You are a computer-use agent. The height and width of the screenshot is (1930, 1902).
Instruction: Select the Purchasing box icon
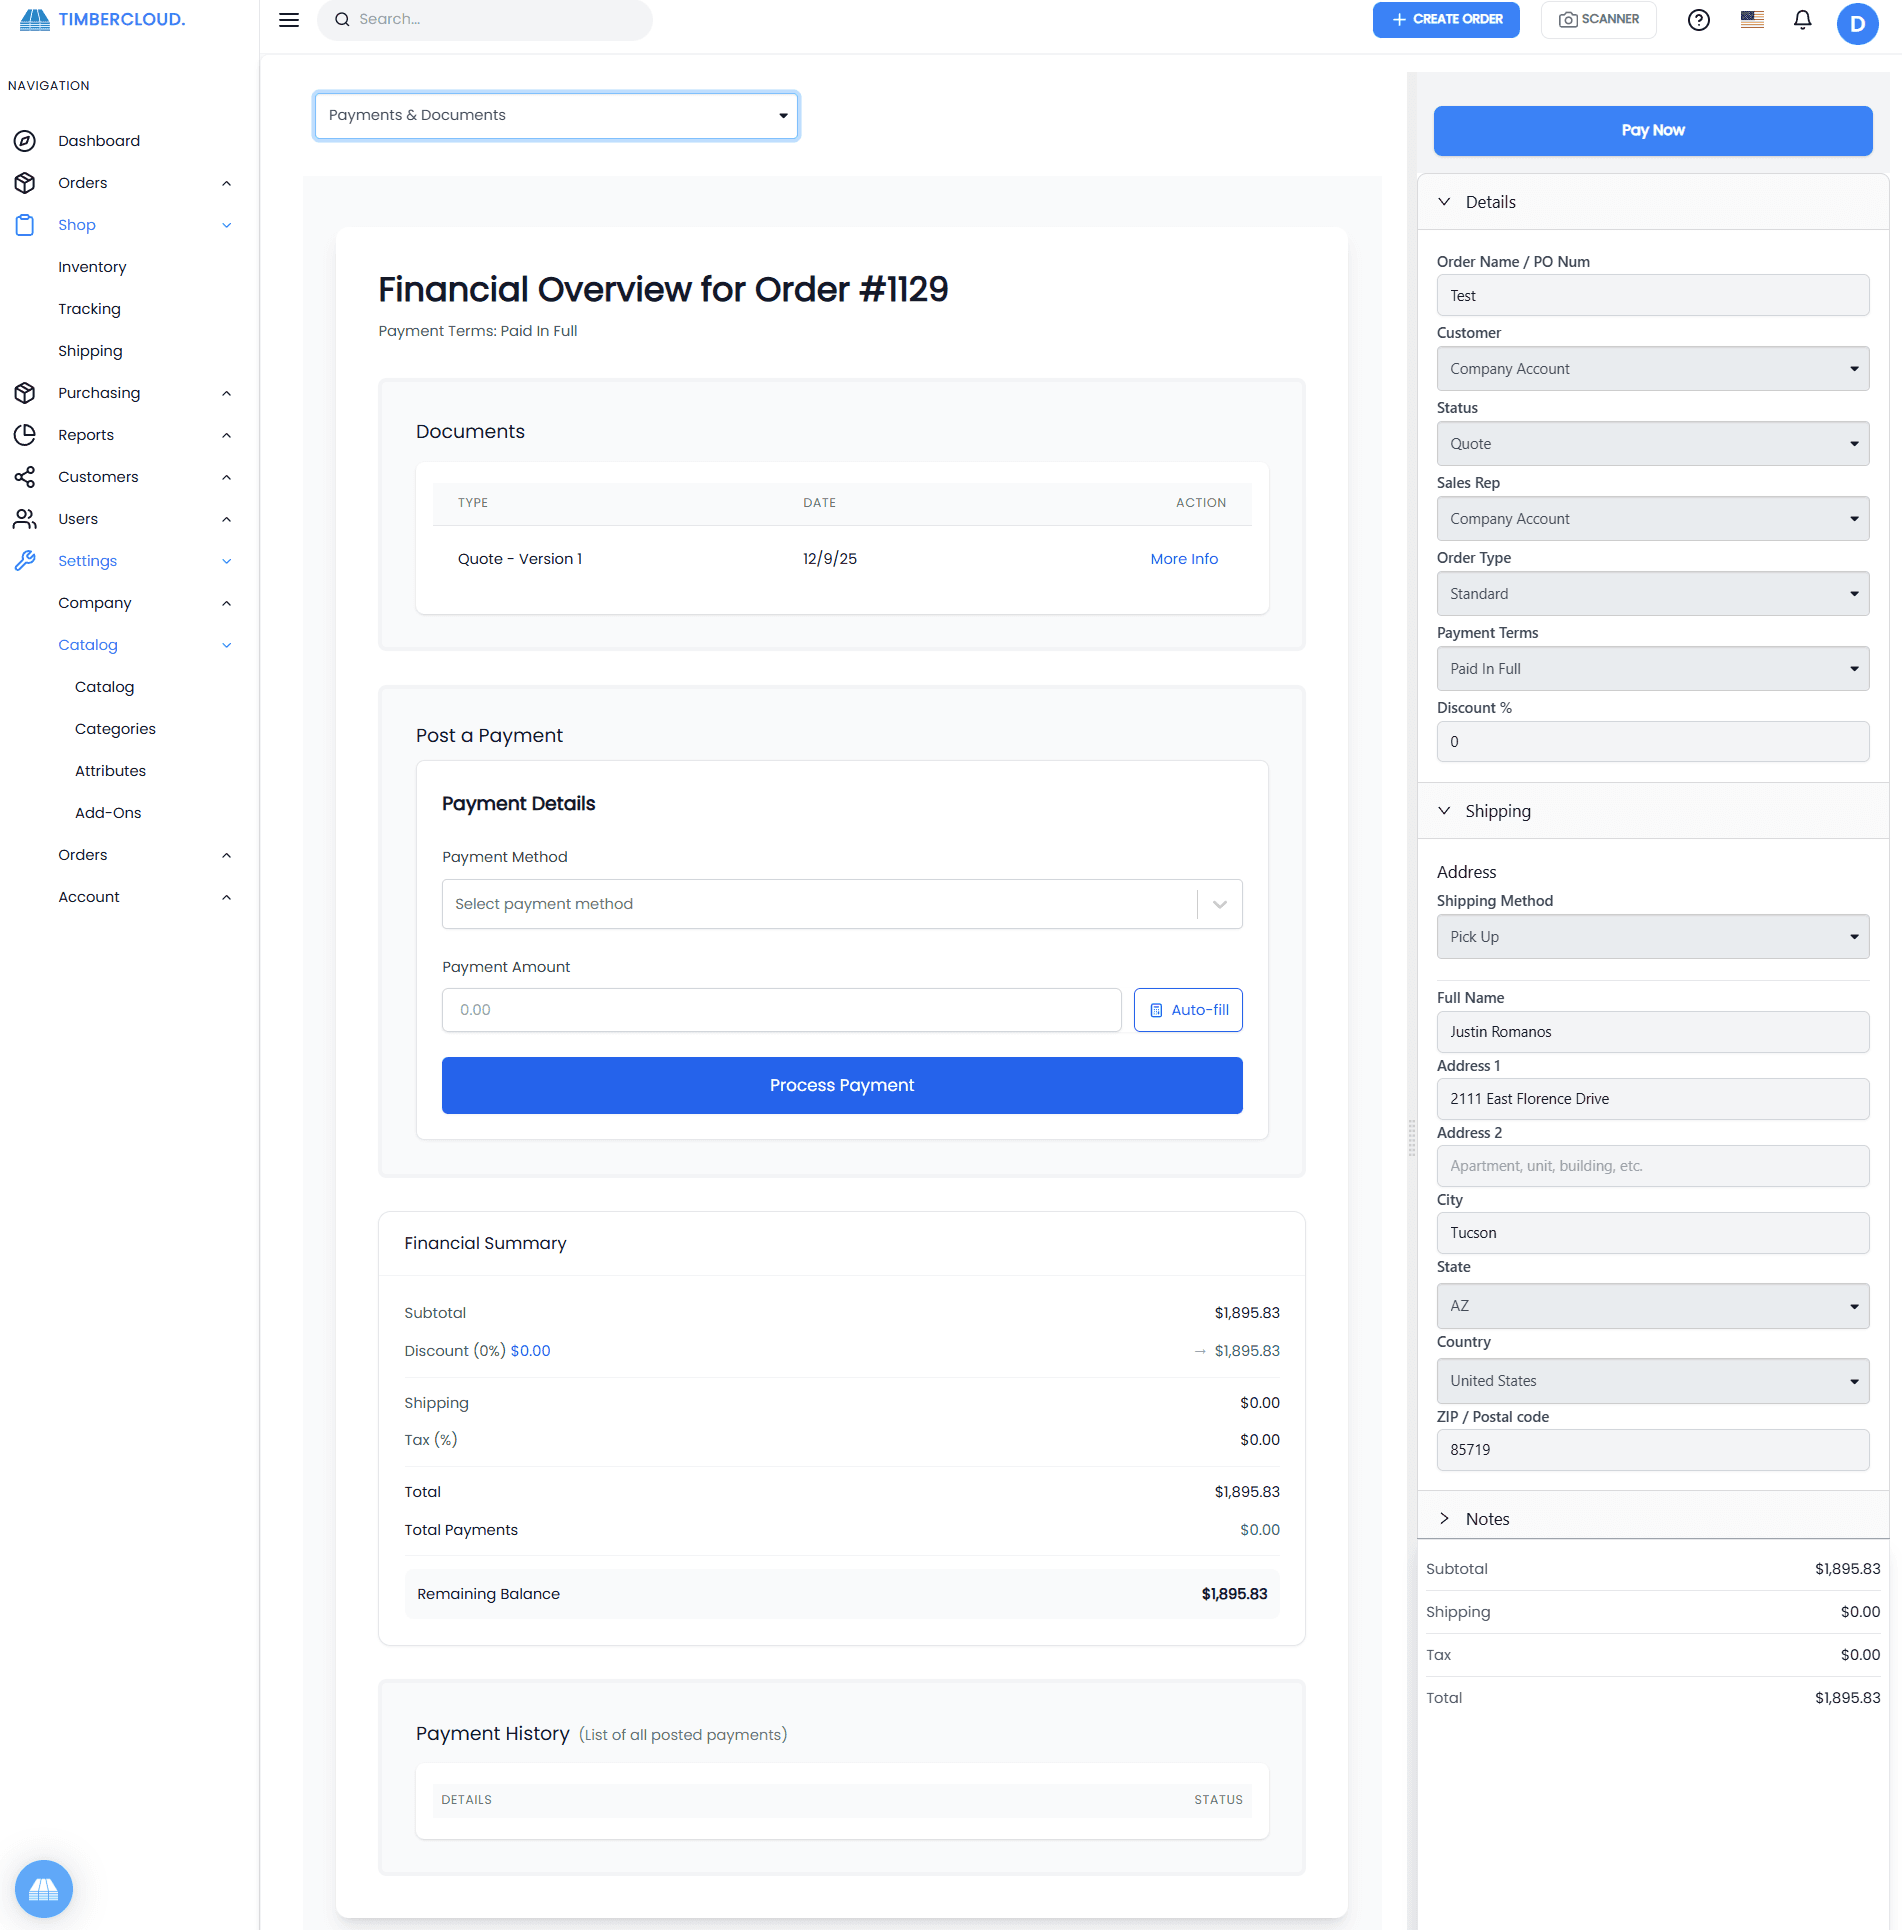point(25,392)
